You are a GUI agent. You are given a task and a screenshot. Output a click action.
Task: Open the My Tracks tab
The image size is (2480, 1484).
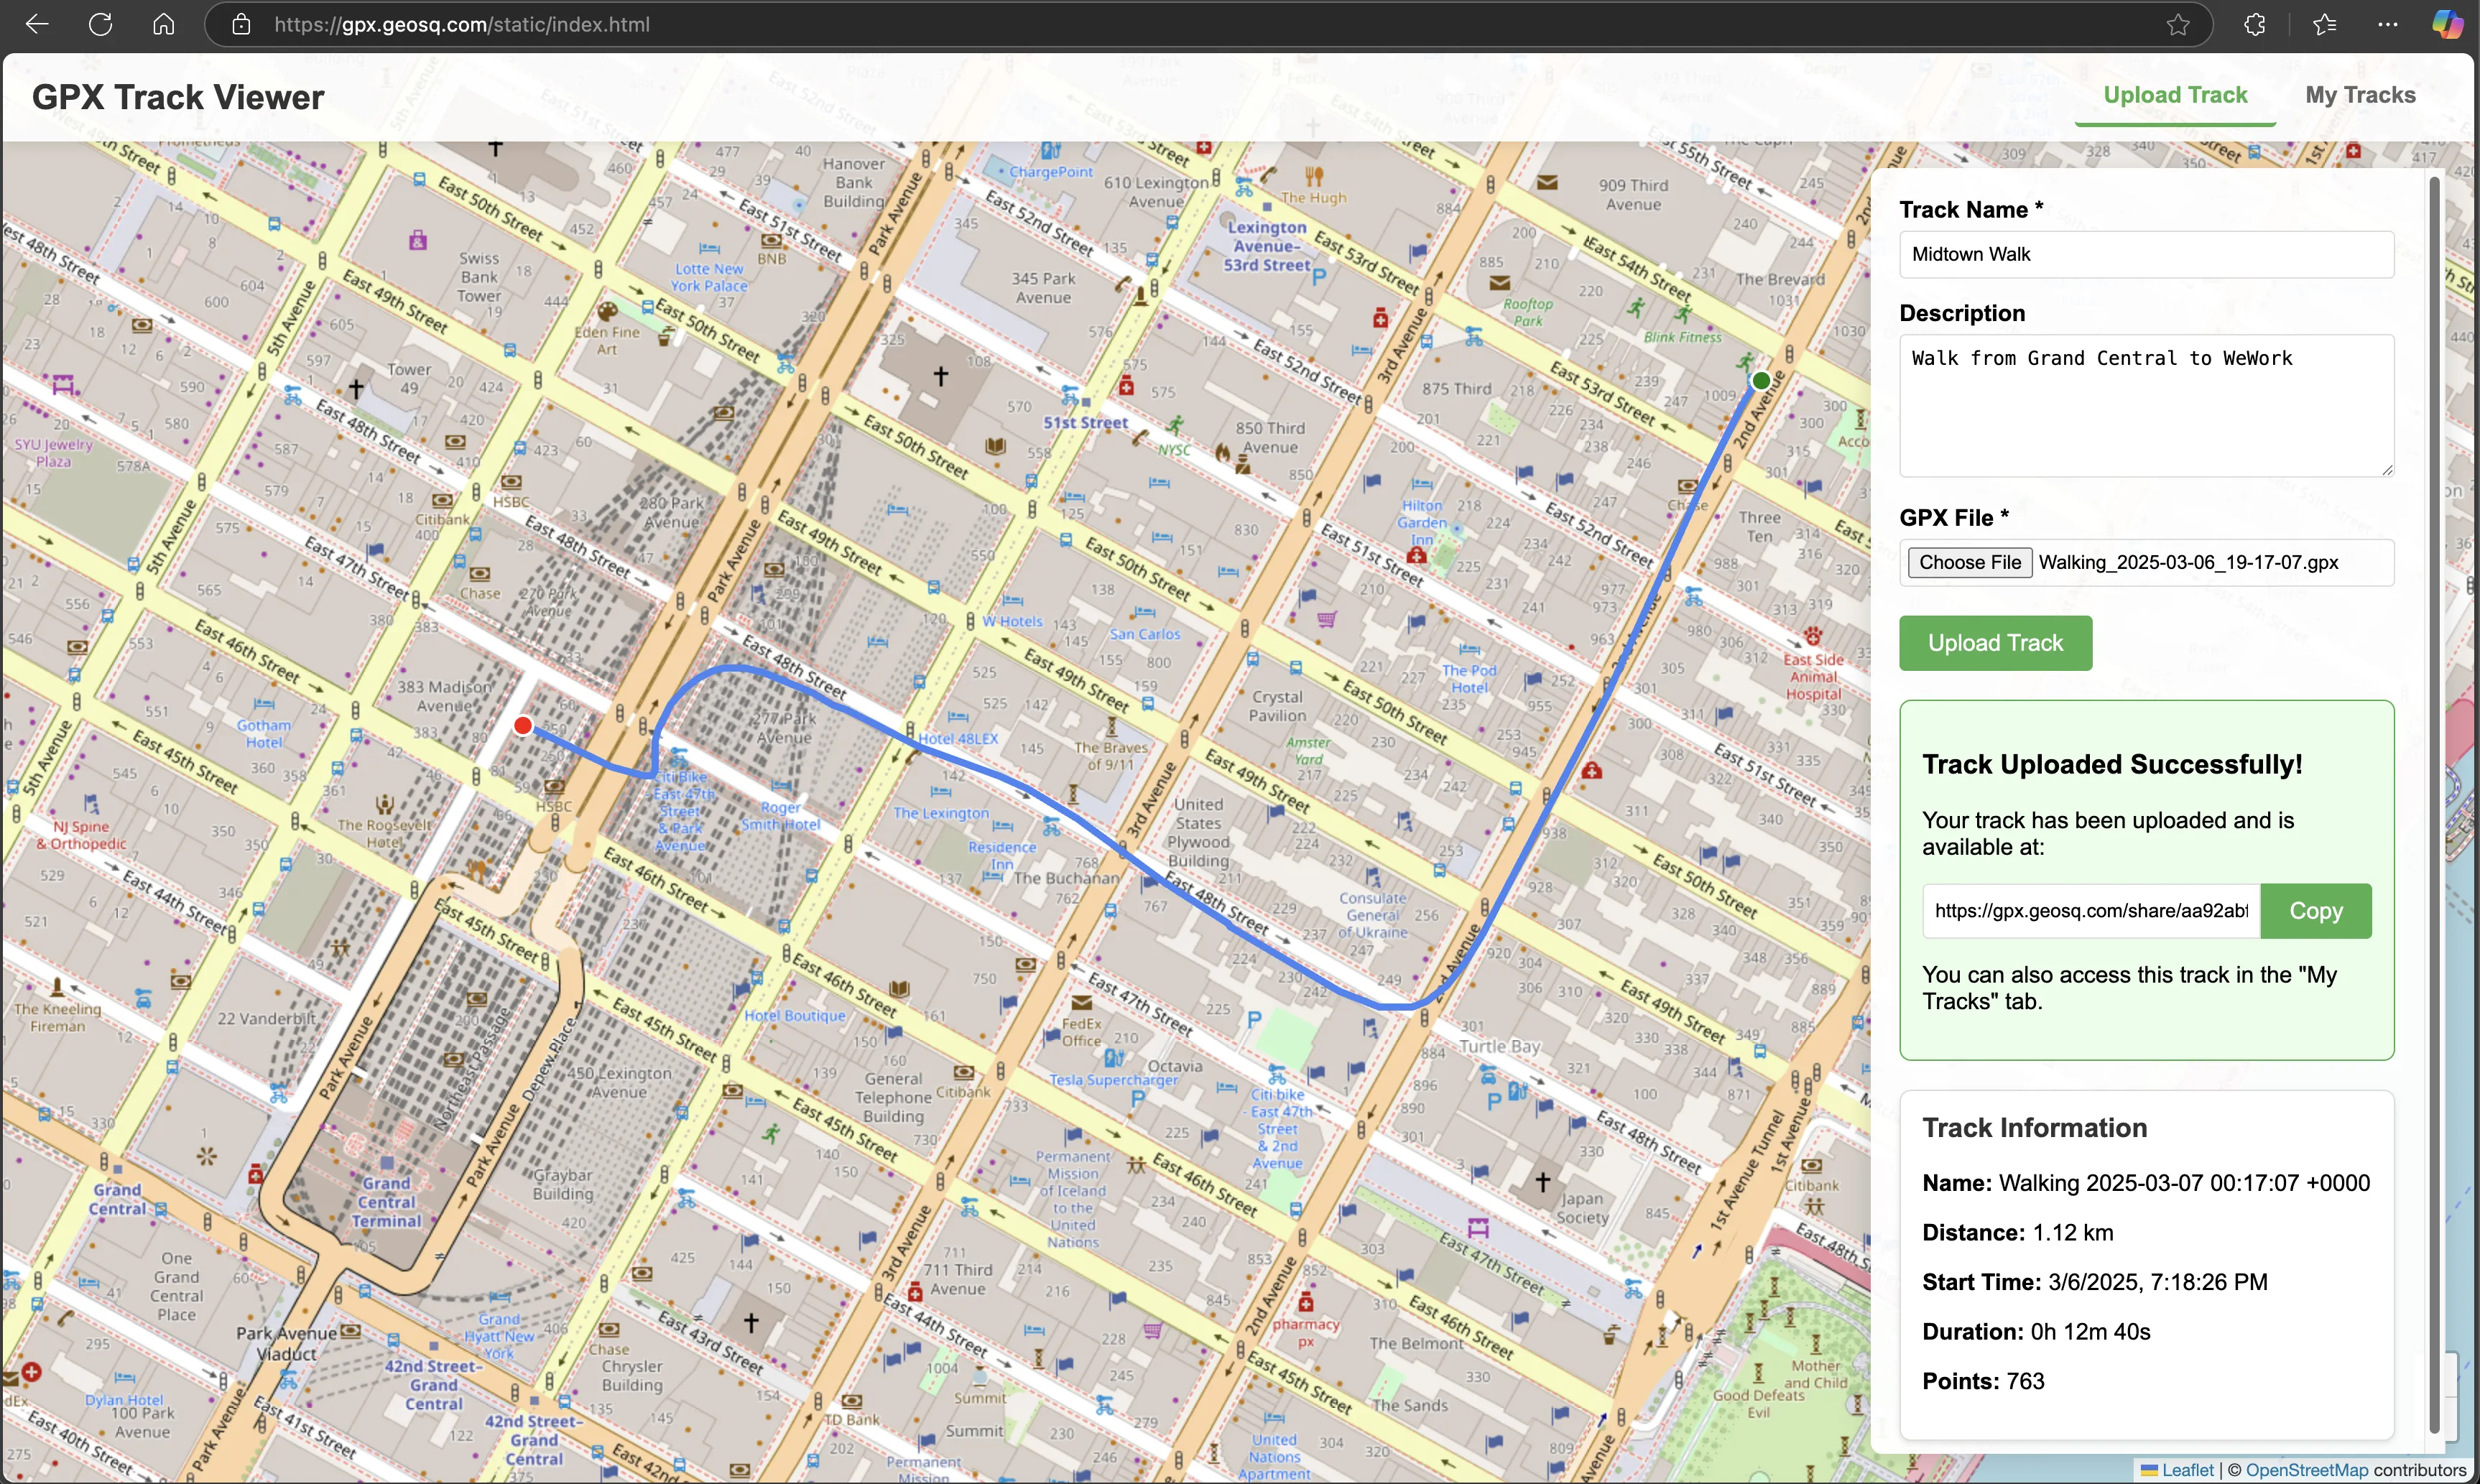[2360, 95]
